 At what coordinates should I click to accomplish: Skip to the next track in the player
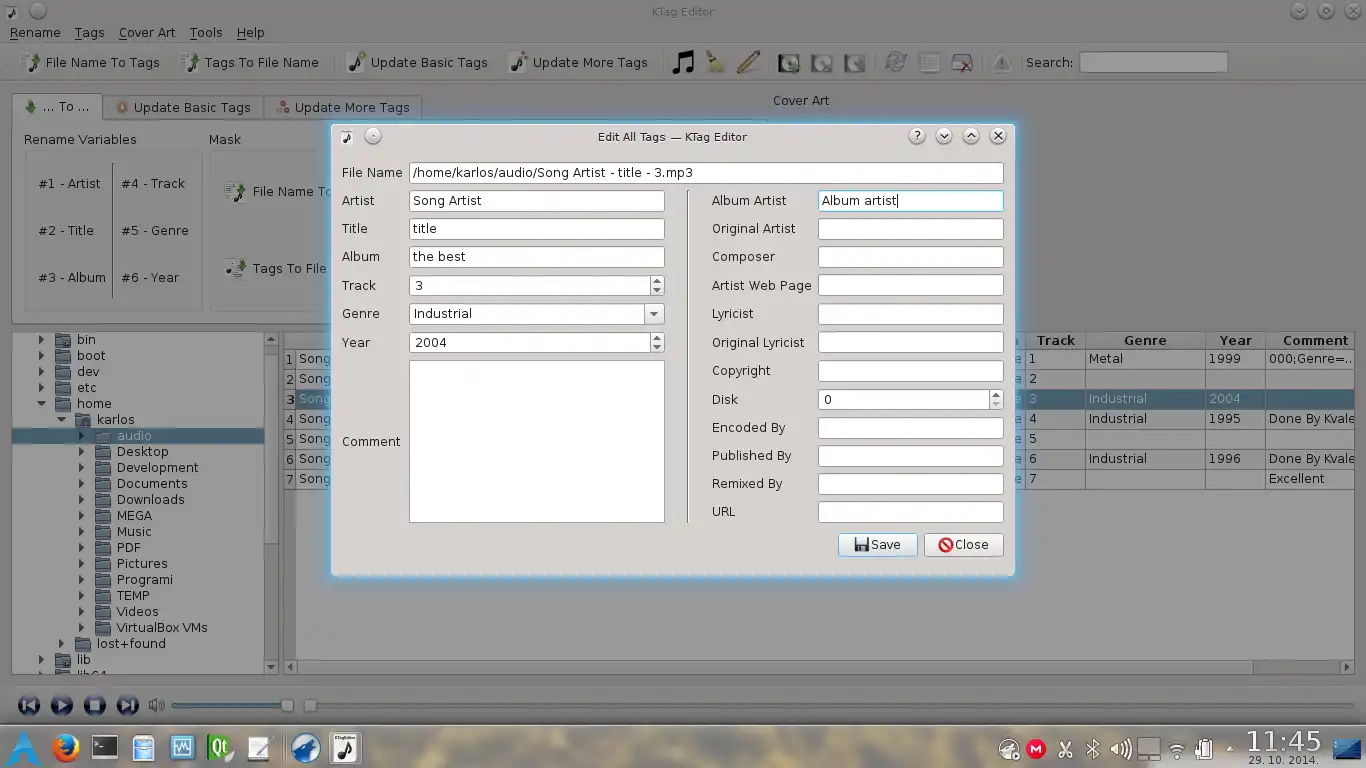click(x=127, y=705)
